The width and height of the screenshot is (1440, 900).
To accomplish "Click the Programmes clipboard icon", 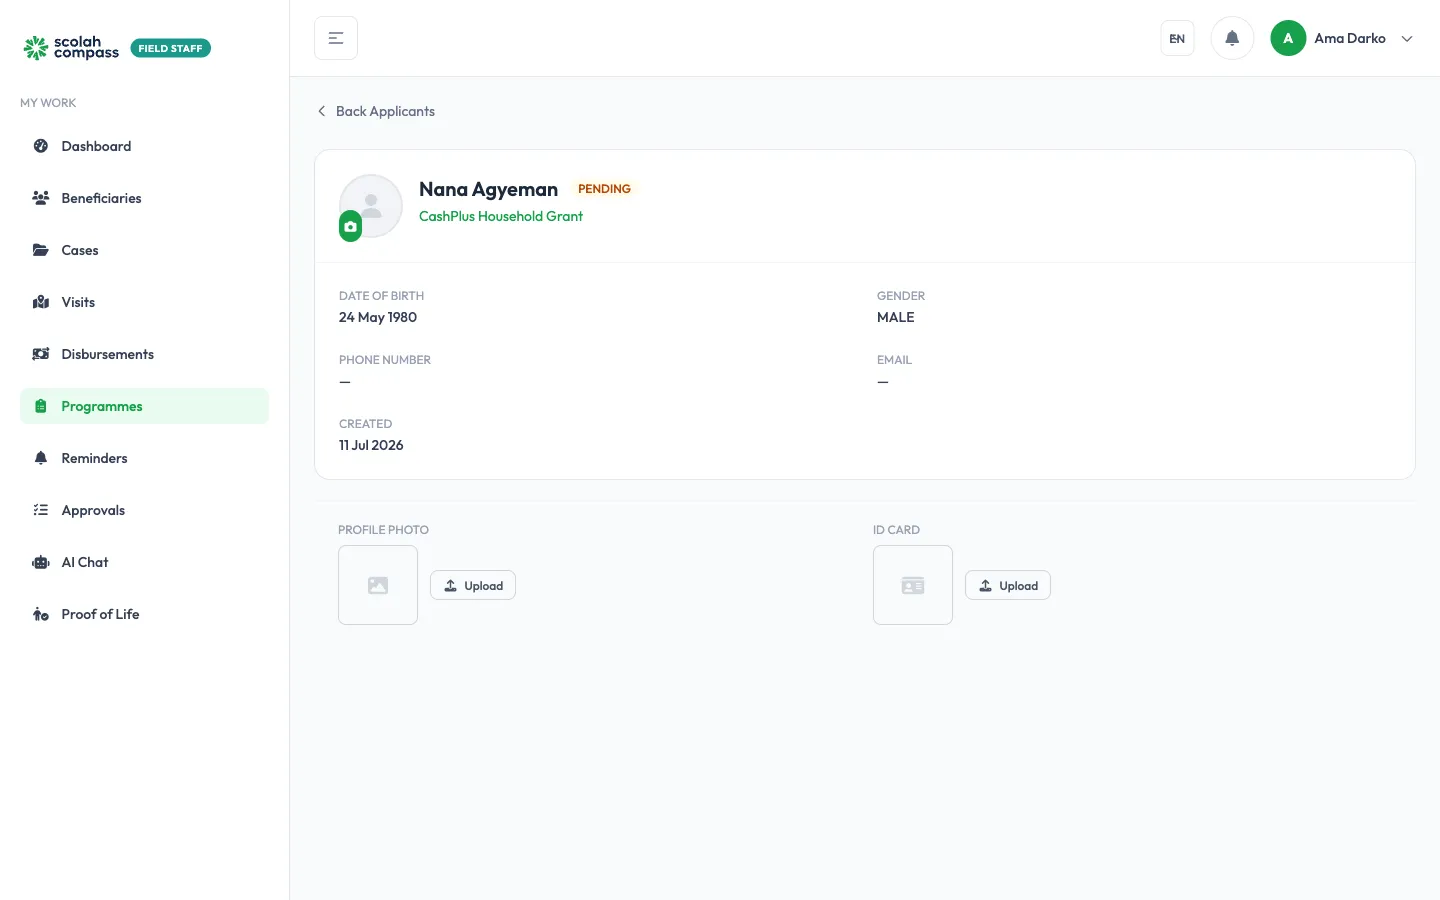I will pos(41,406).
